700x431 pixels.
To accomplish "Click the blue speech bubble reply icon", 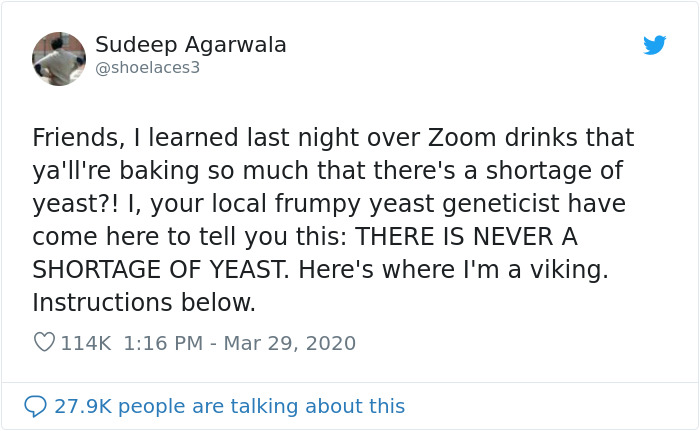I will coord(35,406).
